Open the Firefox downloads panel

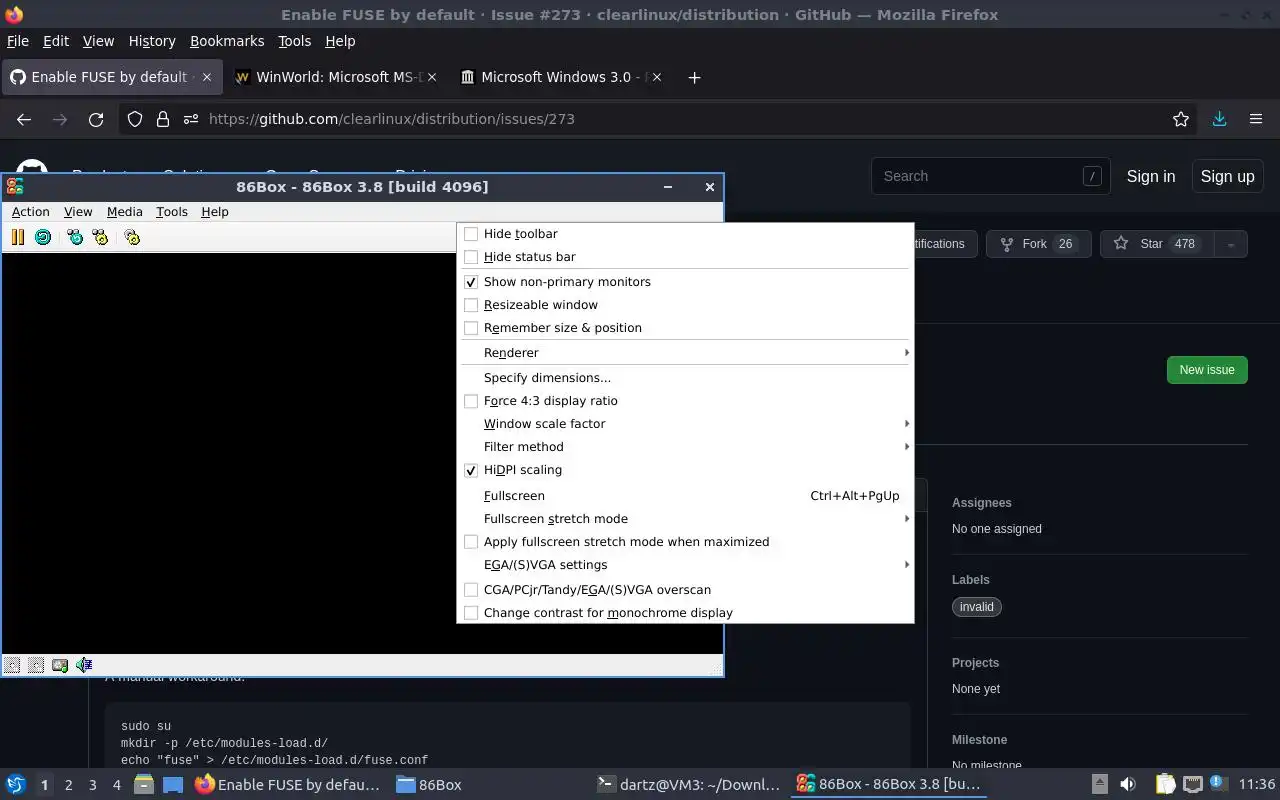point(1219,119)
